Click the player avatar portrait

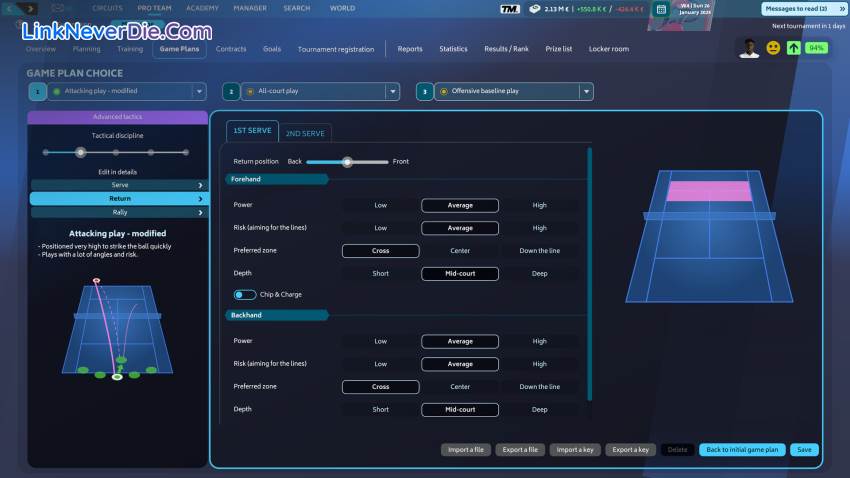click(x=749, y=48)
